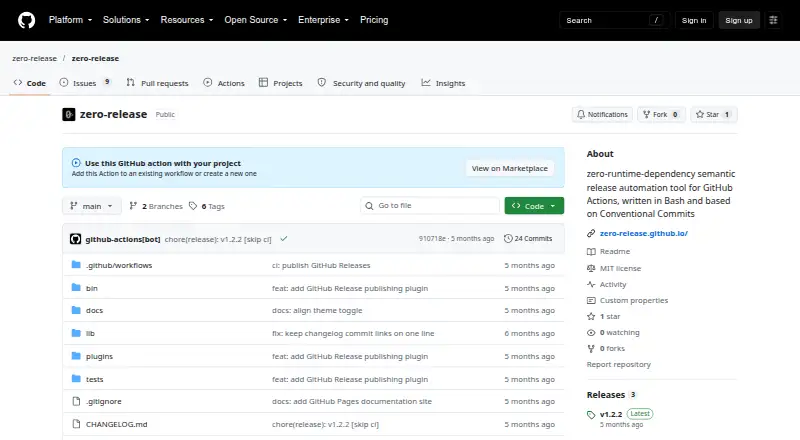Open commit 'docs: align theme toggle'
The image size is (800, 440).
(x=317, y=310)
